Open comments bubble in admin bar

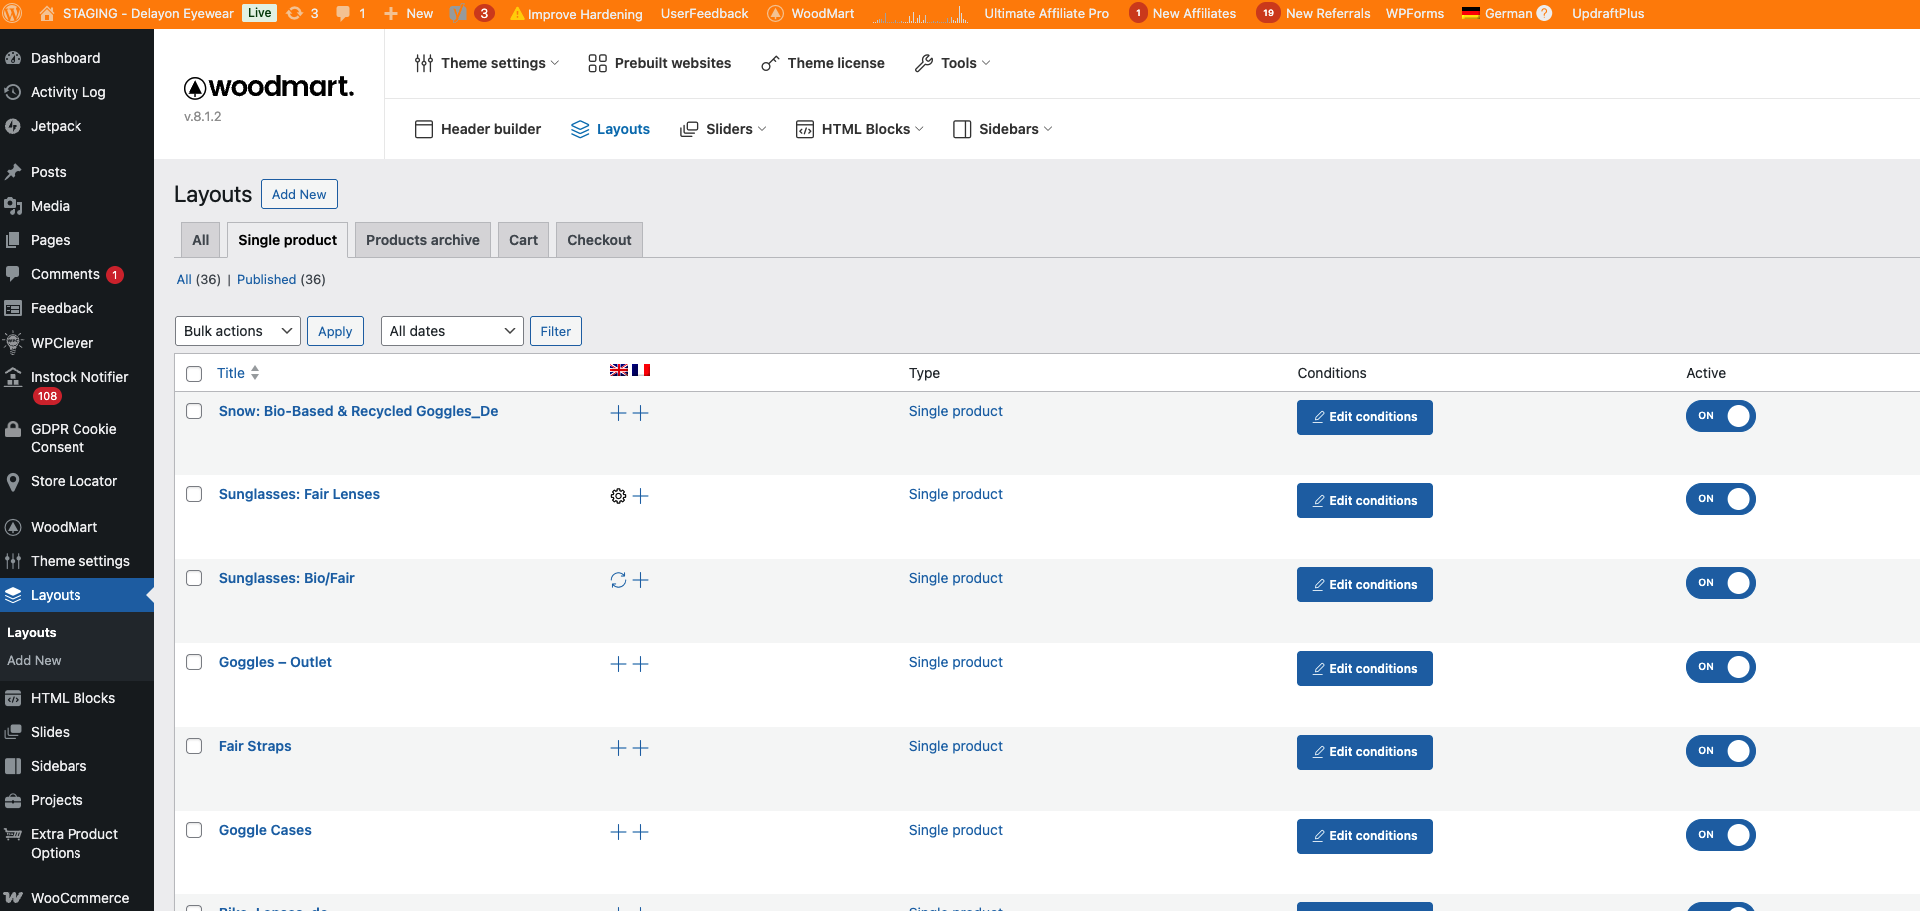click(x=350, y=13)
